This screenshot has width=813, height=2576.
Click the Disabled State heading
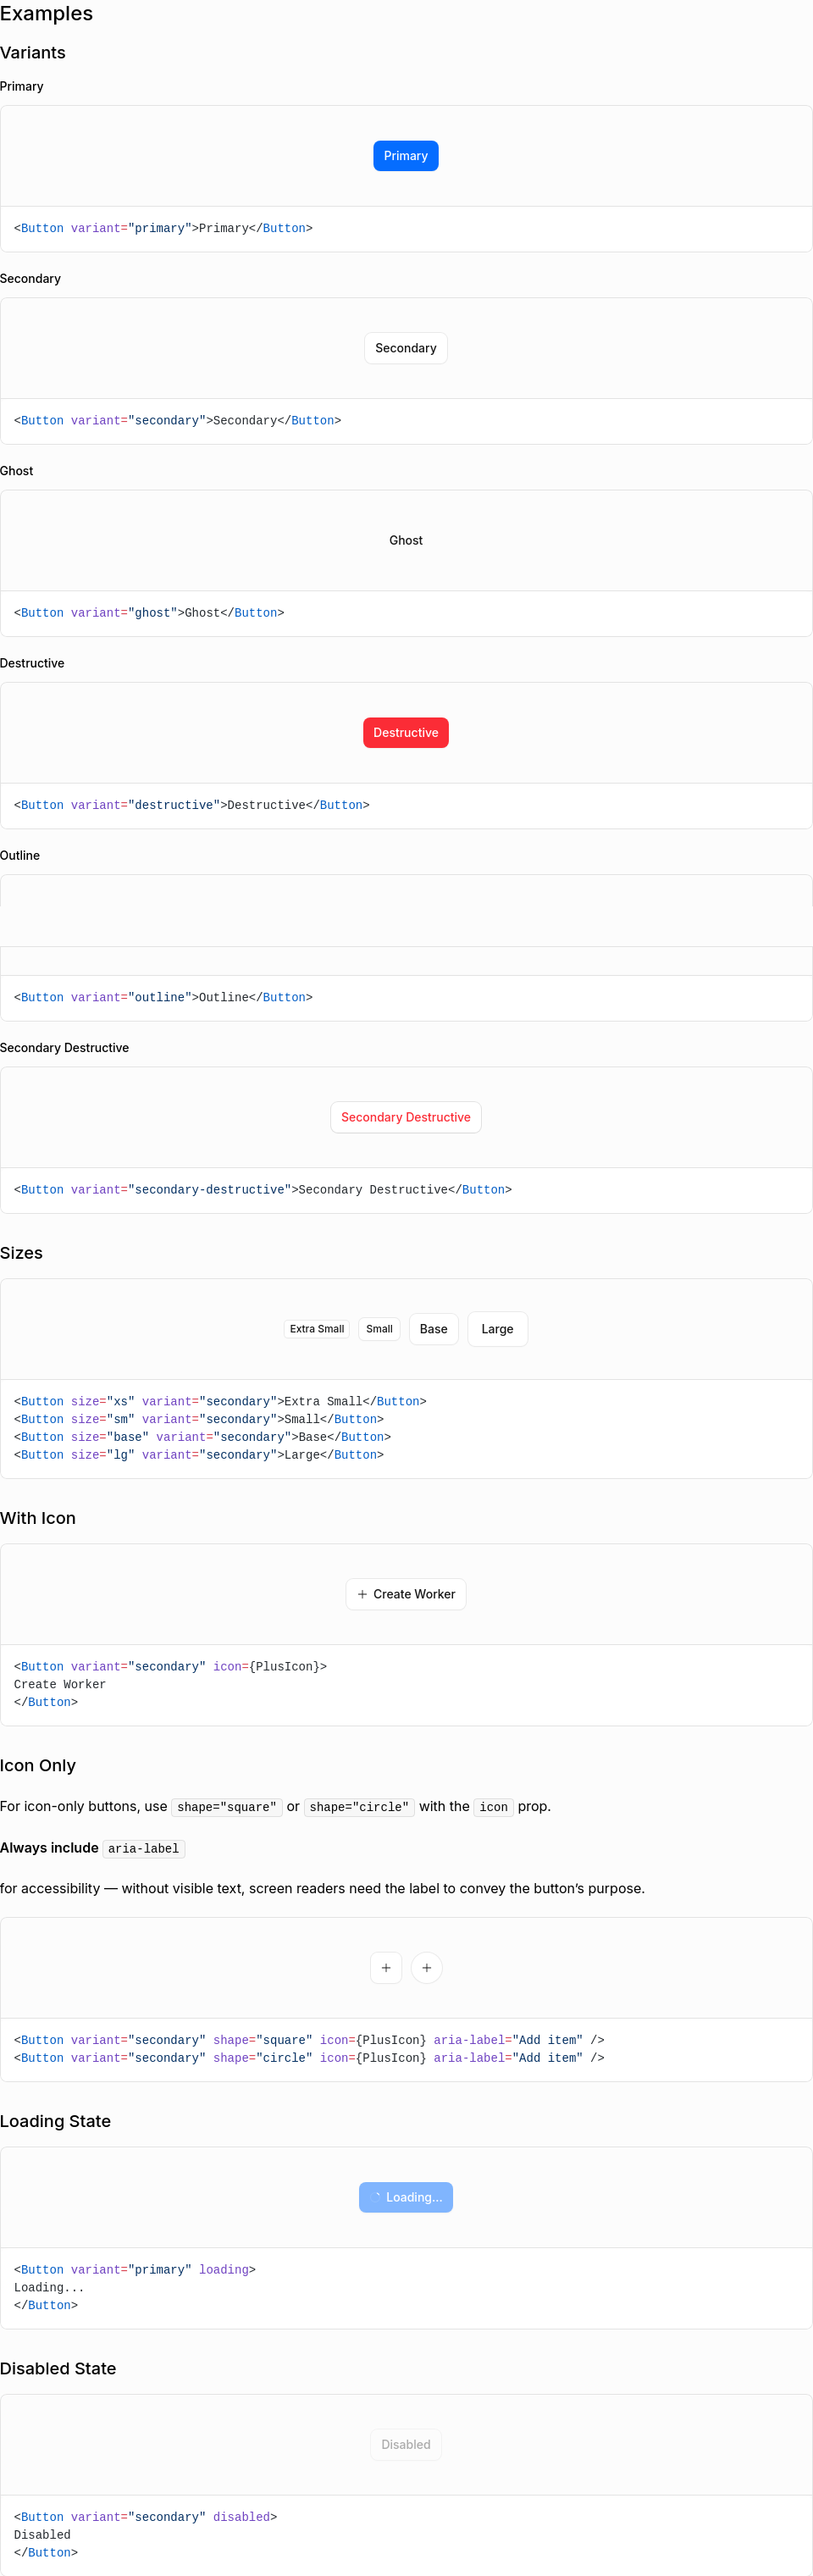click(58, 2369)
